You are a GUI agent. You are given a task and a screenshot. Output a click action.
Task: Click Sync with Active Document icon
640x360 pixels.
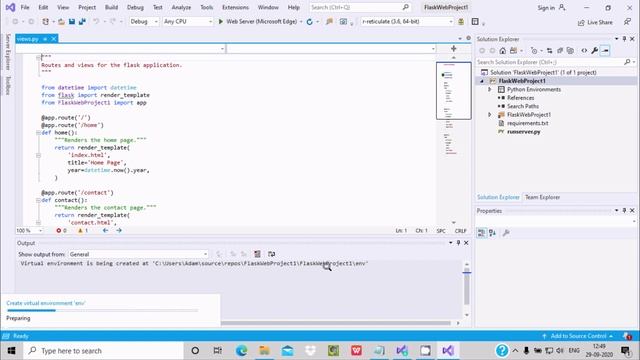(x=549, y=51)
